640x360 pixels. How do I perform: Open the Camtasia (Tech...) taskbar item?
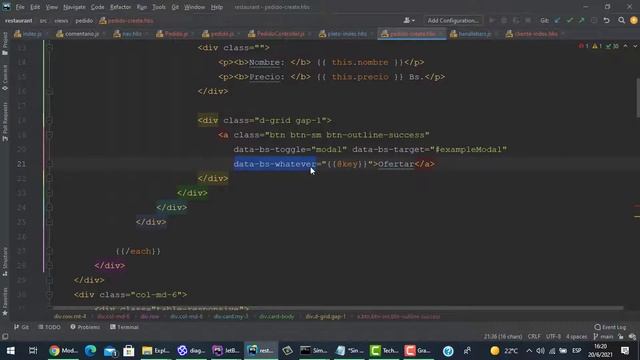point(384,351)
